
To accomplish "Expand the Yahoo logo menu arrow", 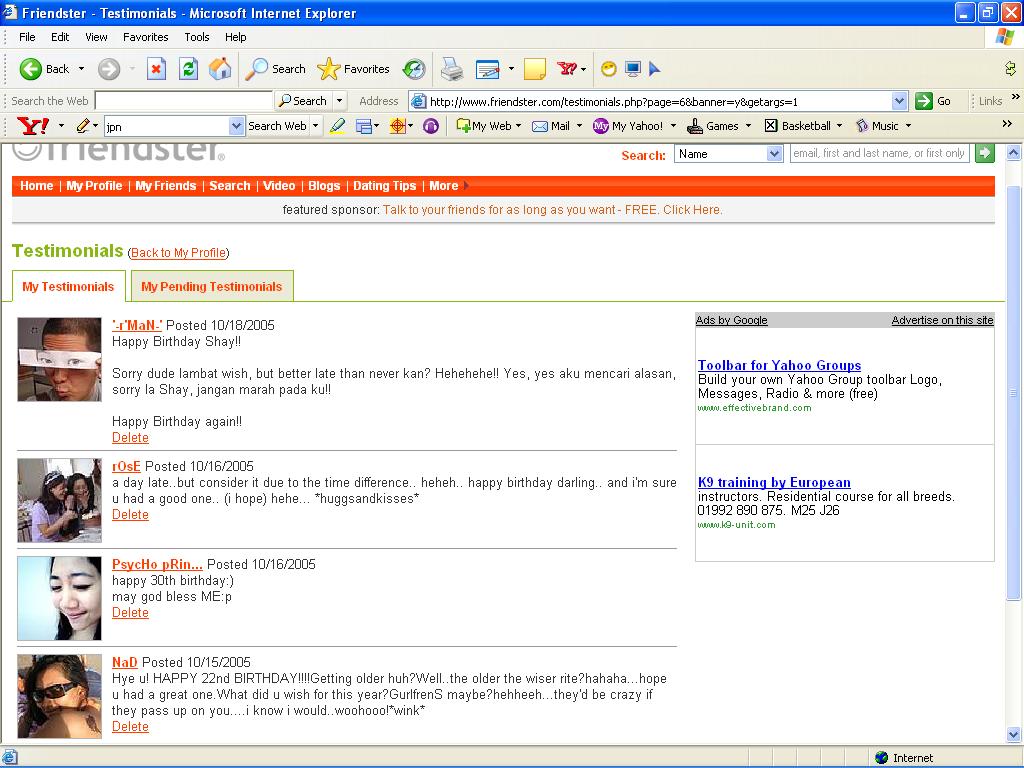I will 61,126.
